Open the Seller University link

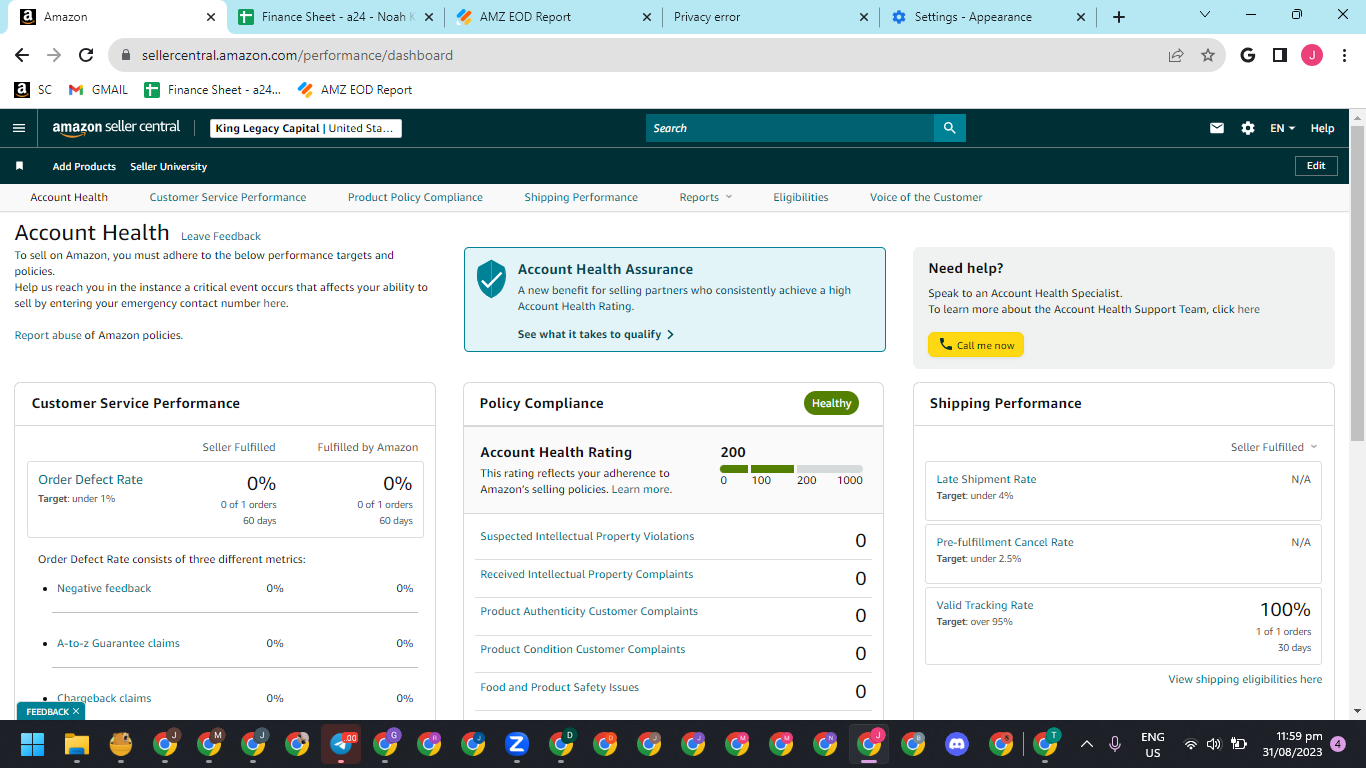[168, 166]
